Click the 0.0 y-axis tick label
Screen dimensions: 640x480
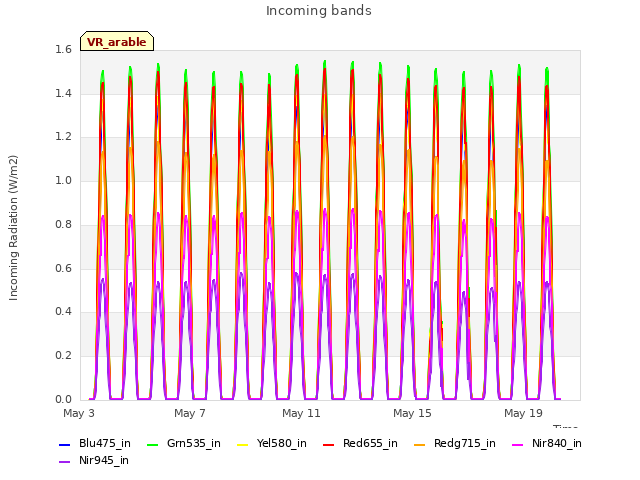63,399
